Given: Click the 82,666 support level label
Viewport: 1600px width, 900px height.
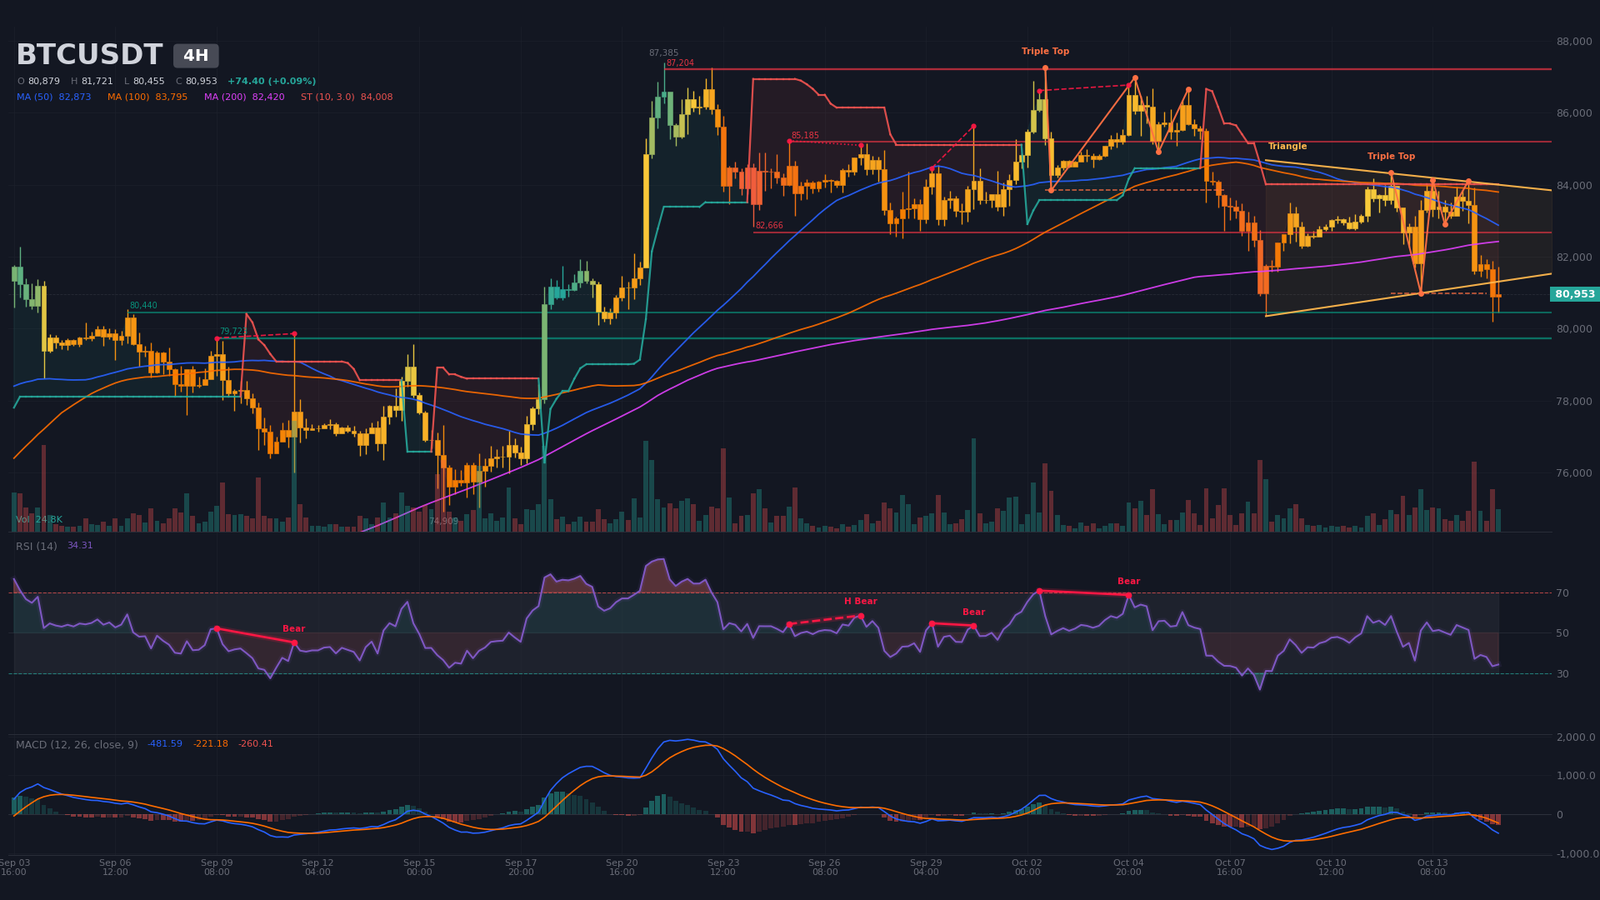Looking at the screenshot, I should pyautogui.click(x=769, y=226).
